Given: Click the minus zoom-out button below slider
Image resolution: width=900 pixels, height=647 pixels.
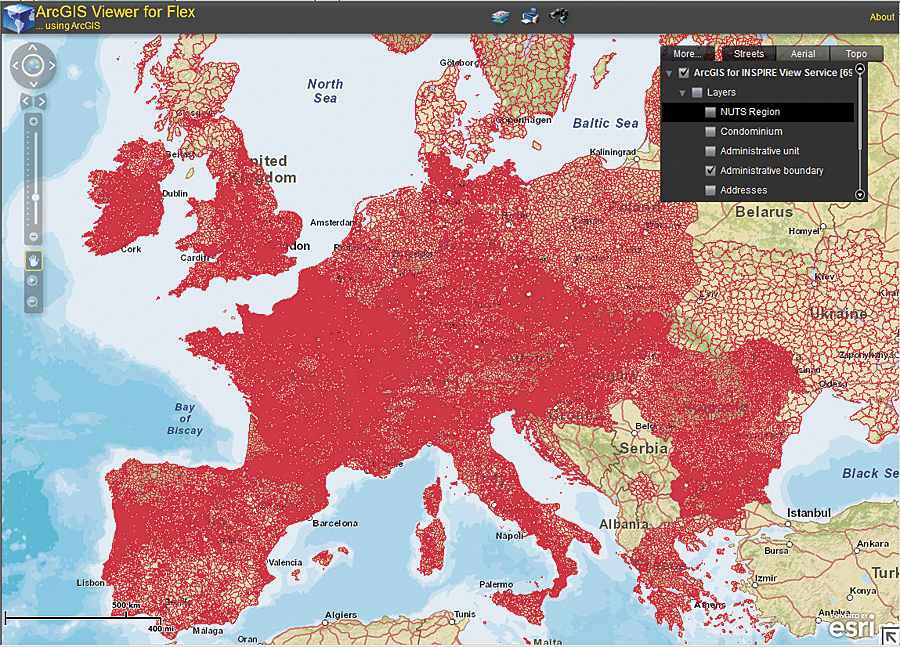Looking at the screenshot, I should click(33, 237).
